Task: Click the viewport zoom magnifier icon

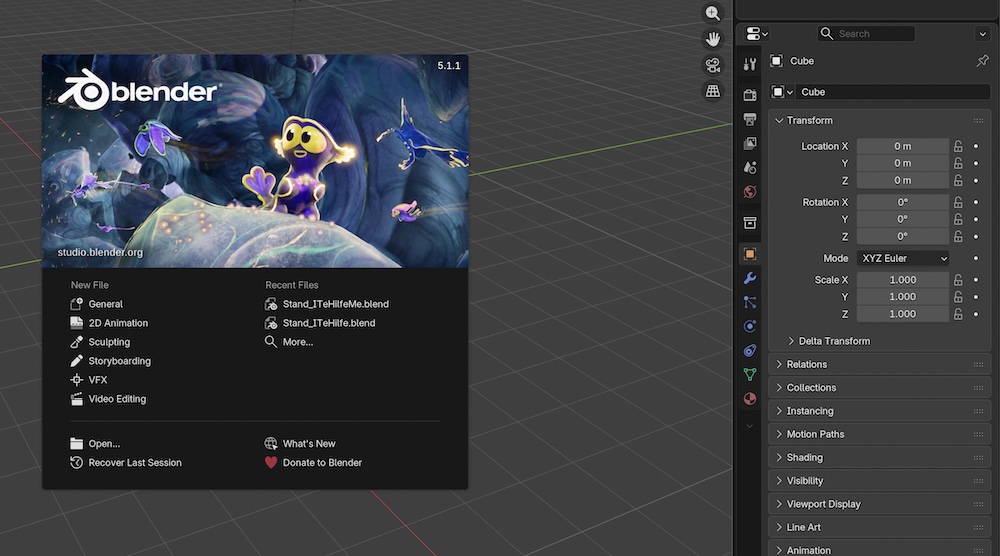Action: [x=712, y=13]
